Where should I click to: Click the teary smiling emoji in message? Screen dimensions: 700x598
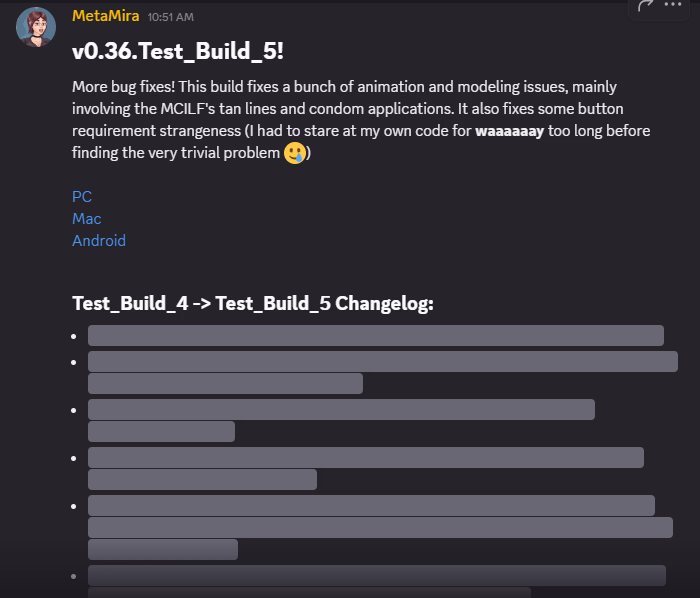tap(295, 155)
